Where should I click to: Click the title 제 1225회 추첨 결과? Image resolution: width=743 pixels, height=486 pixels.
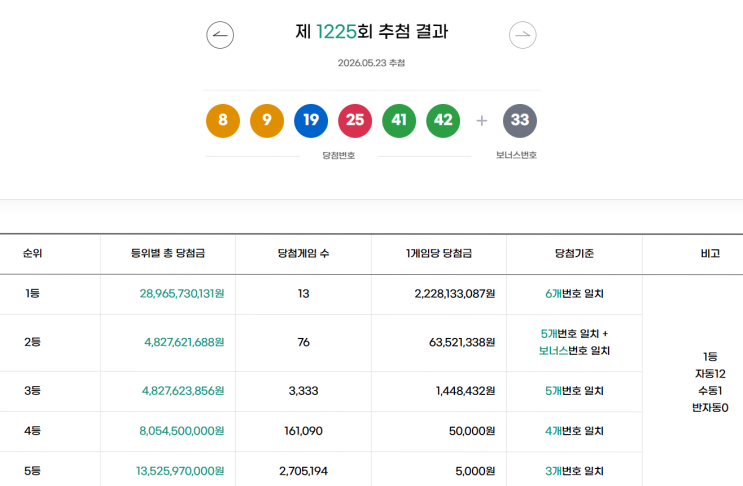pos(372,32)
